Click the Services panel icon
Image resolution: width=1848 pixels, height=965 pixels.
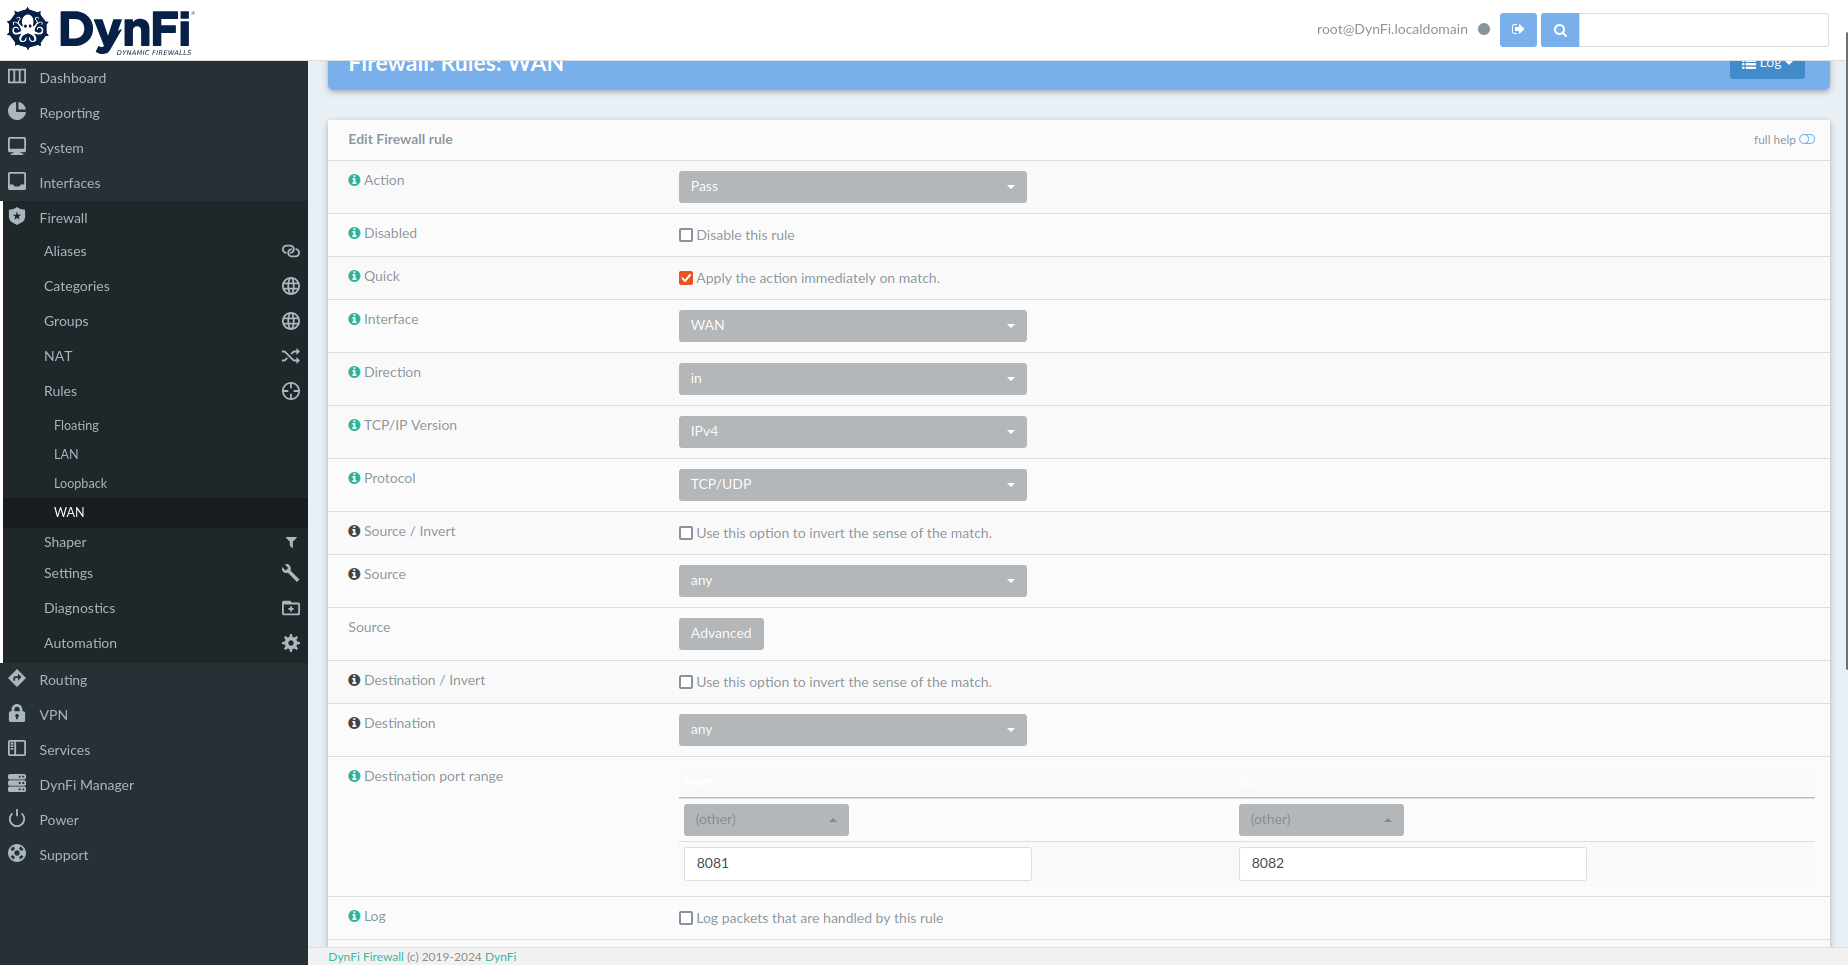click(17, 749)
